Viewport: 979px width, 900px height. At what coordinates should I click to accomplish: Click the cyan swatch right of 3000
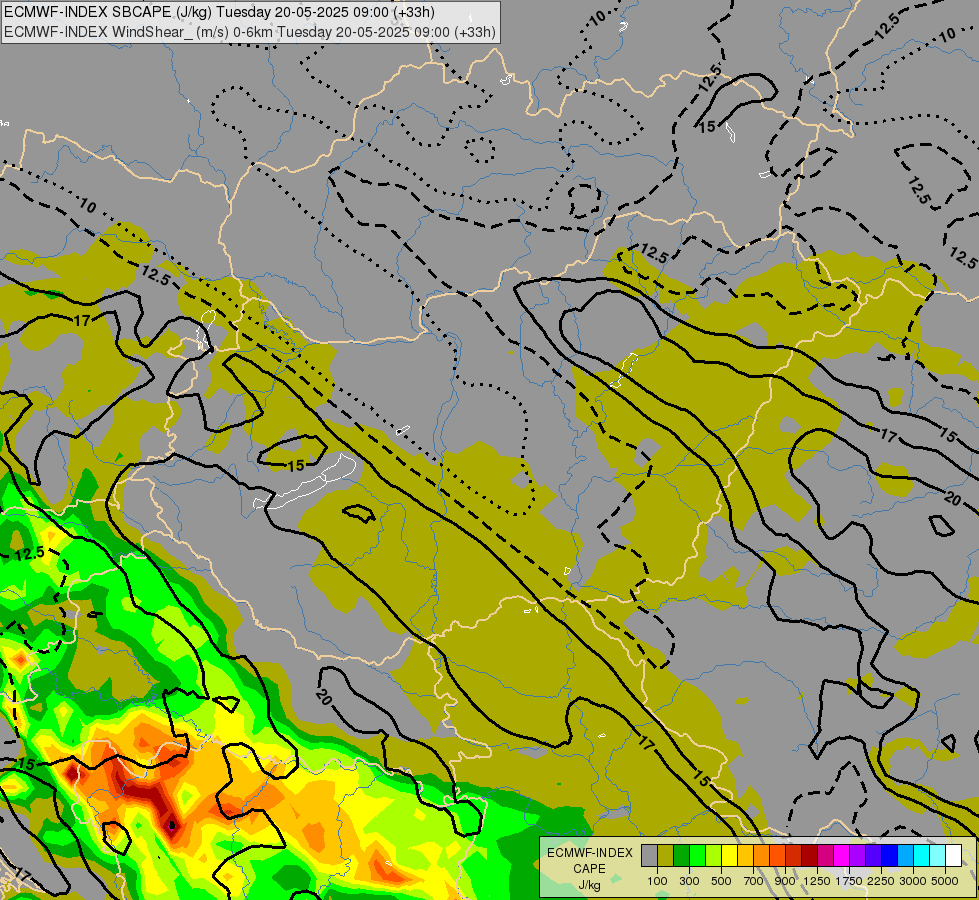[x=922, y=855]
